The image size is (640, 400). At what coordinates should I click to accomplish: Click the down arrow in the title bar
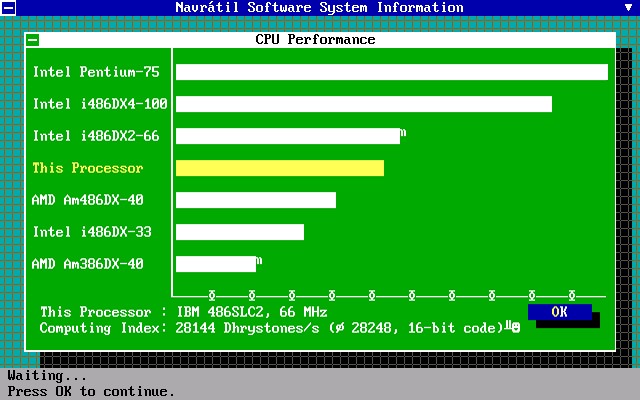coord(629,7)
